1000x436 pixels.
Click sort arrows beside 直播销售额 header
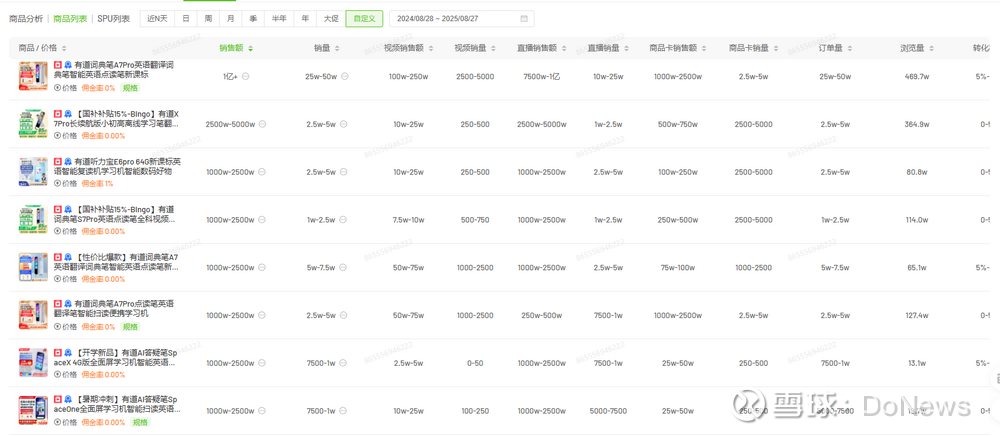[x=564, y=48]
